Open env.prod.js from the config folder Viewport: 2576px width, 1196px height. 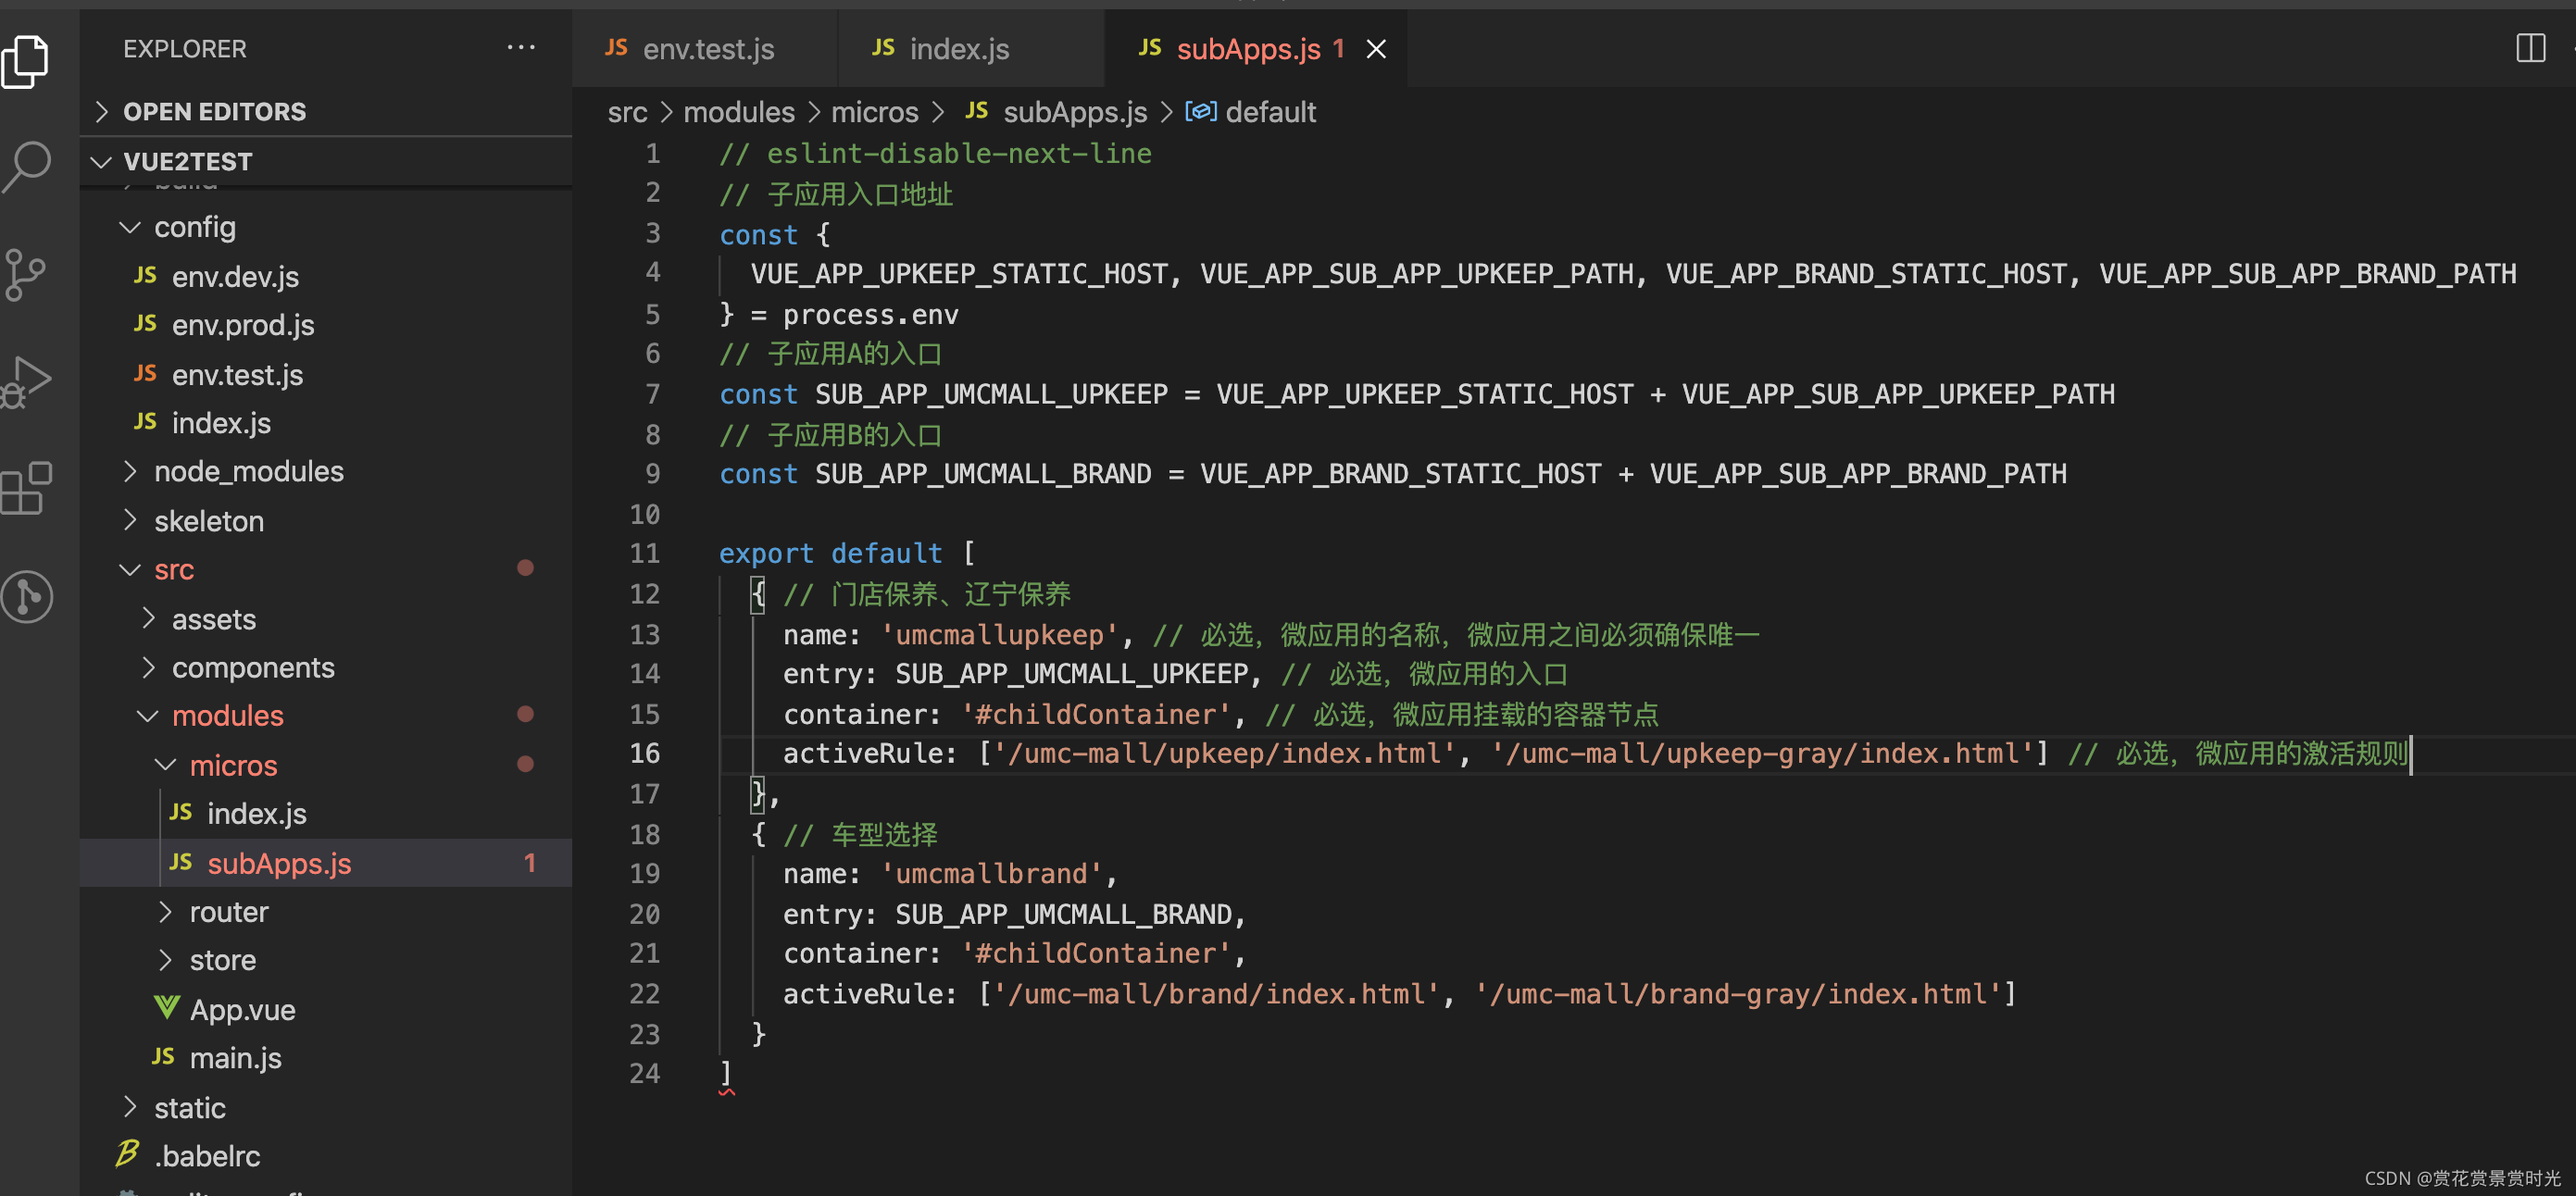point(242,325)
